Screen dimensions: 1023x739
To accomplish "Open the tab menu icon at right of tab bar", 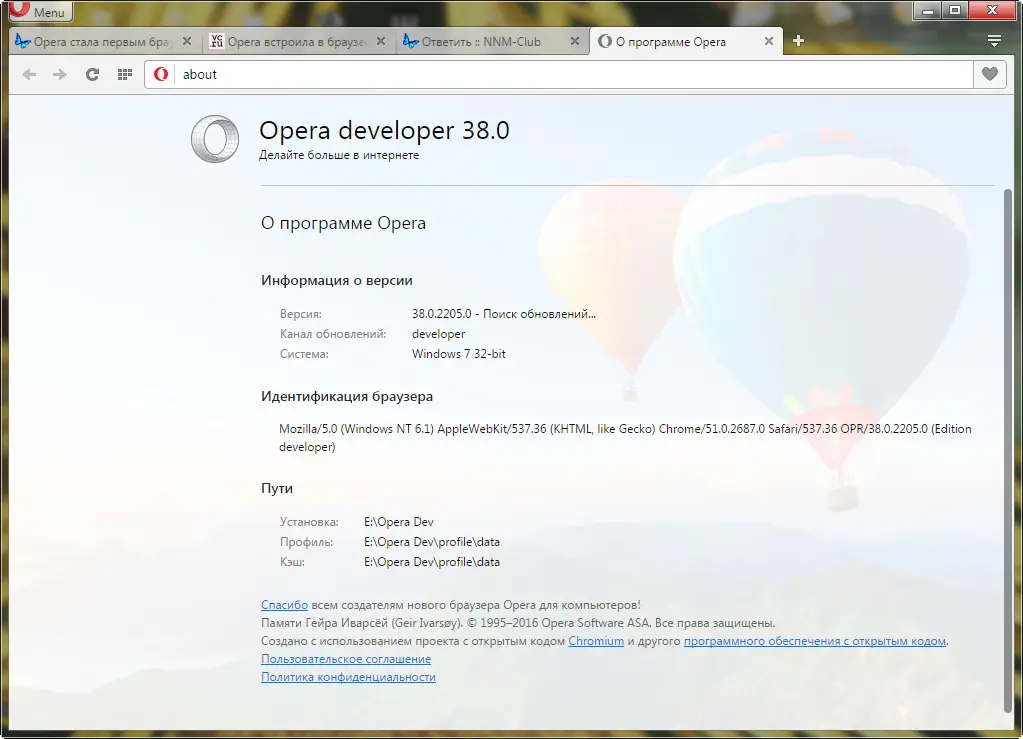I will click(994, 41).
